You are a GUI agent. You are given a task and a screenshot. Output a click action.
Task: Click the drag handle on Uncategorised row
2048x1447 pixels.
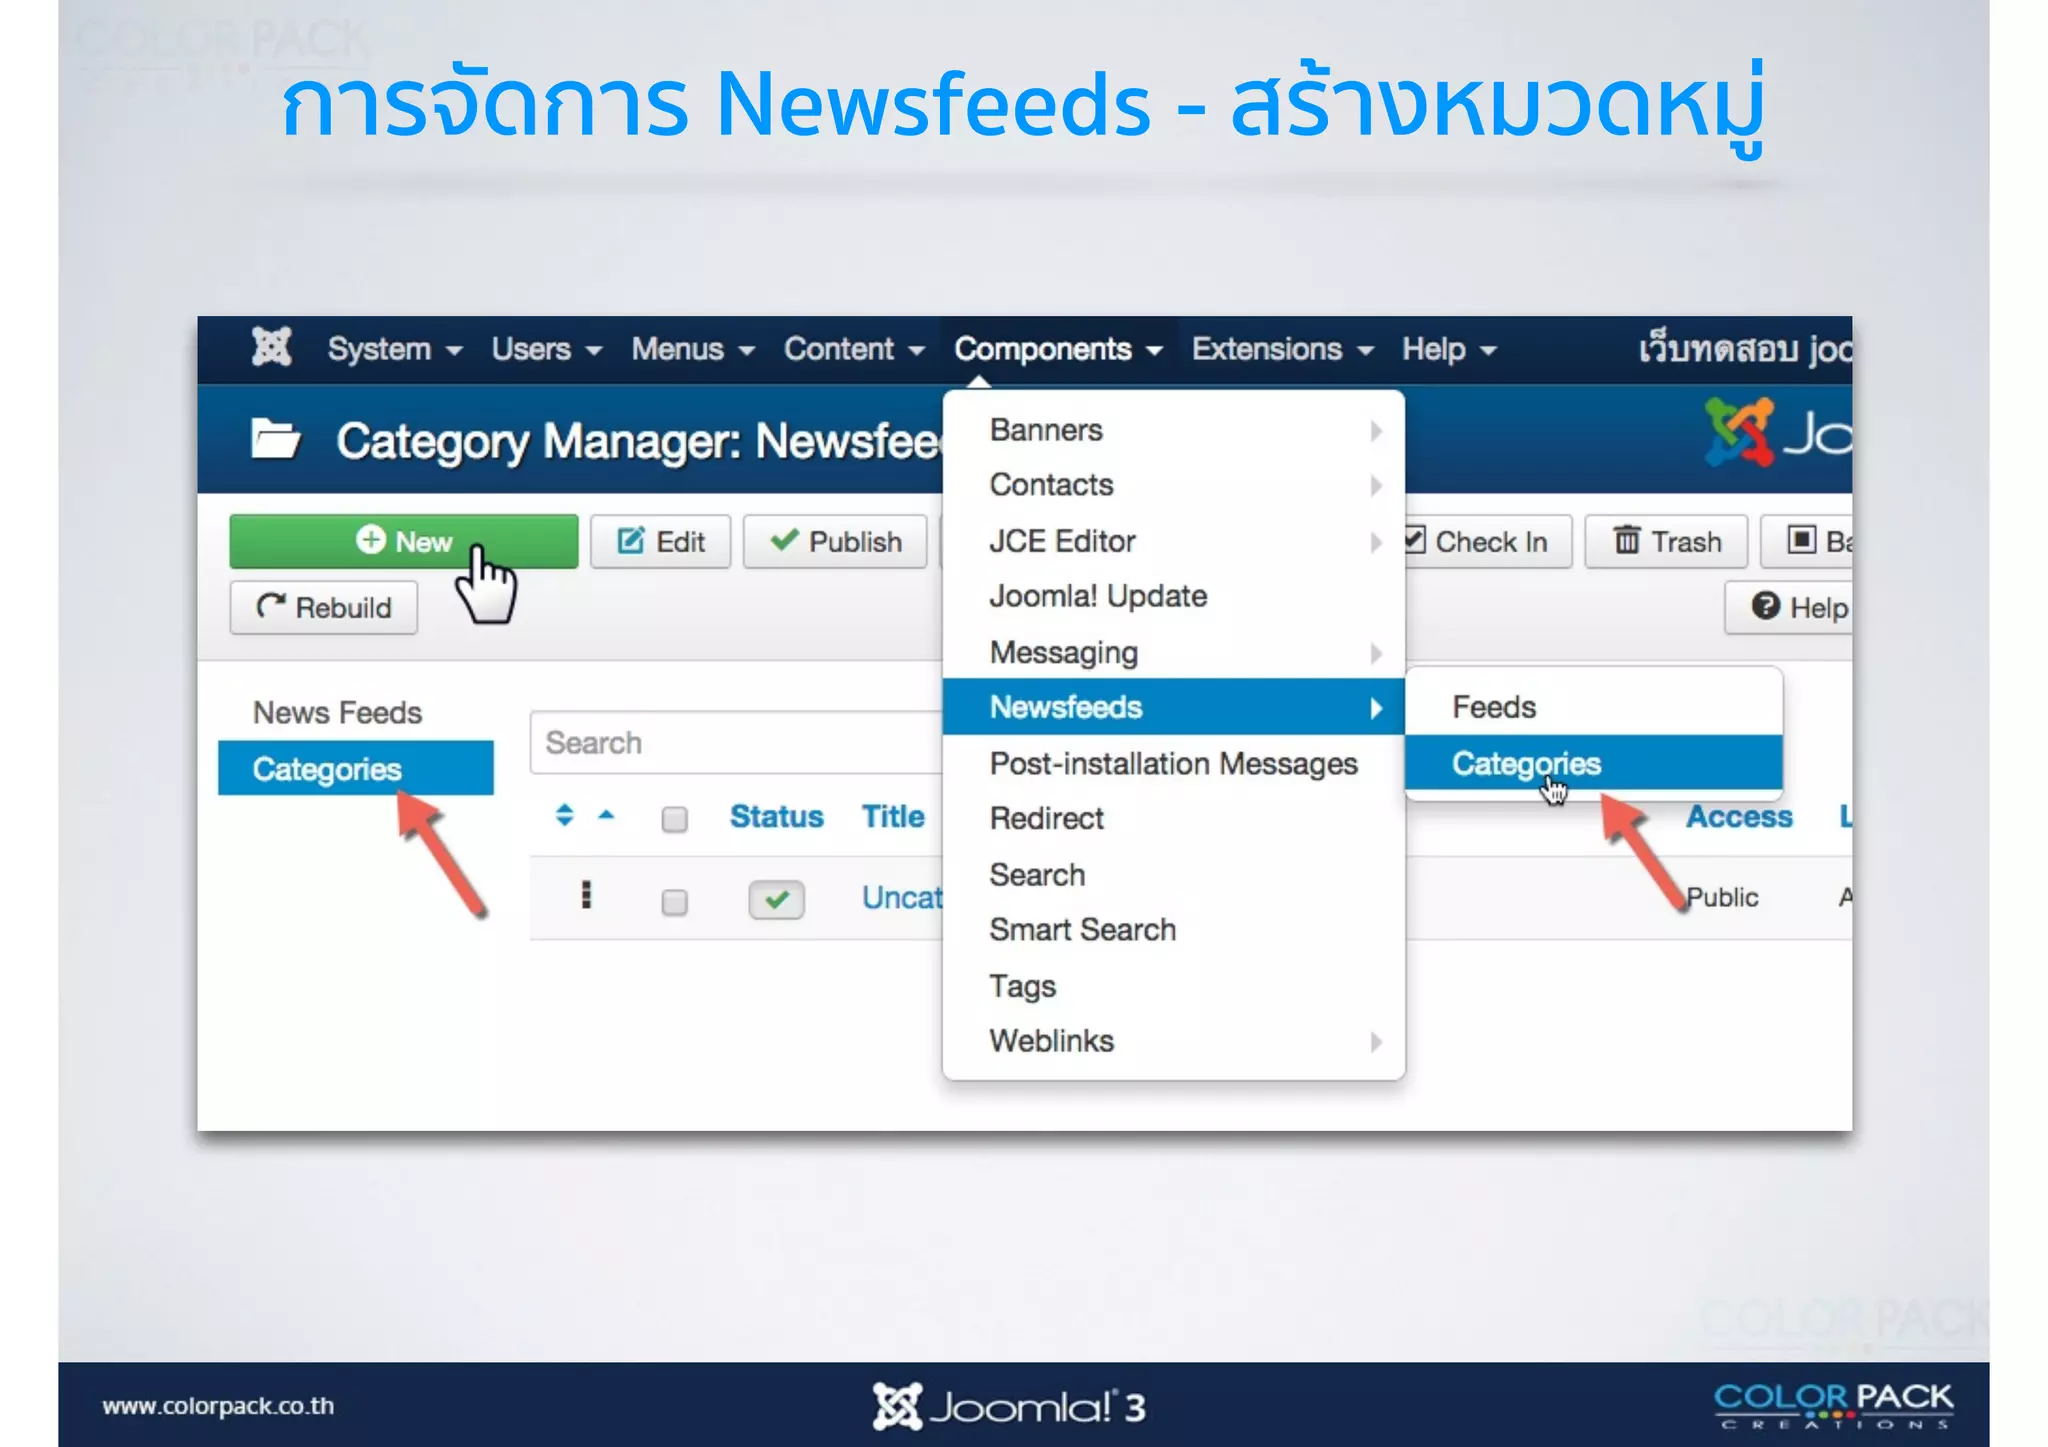[586, 895]
